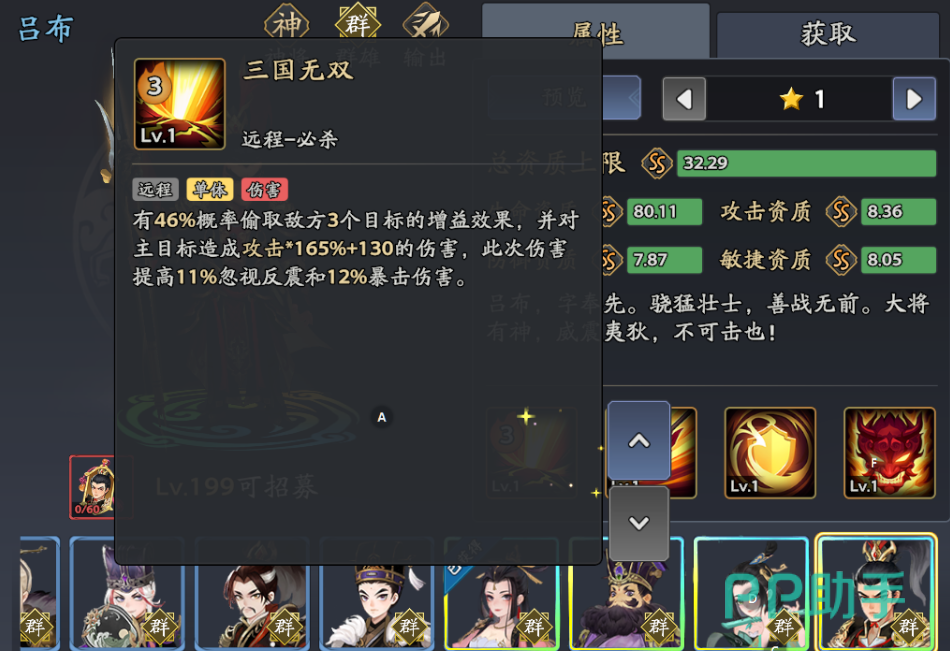Click the SS badge next to 攻击资质
The height and width of the screenshot is (651, 950).
(x=841, y=211)
